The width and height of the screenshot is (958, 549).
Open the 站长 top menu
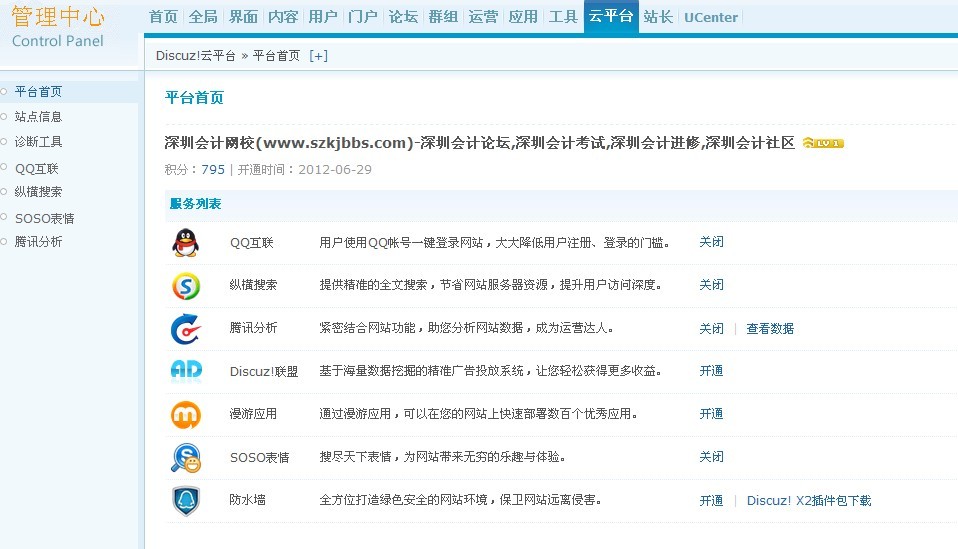(x=658, y=16)
